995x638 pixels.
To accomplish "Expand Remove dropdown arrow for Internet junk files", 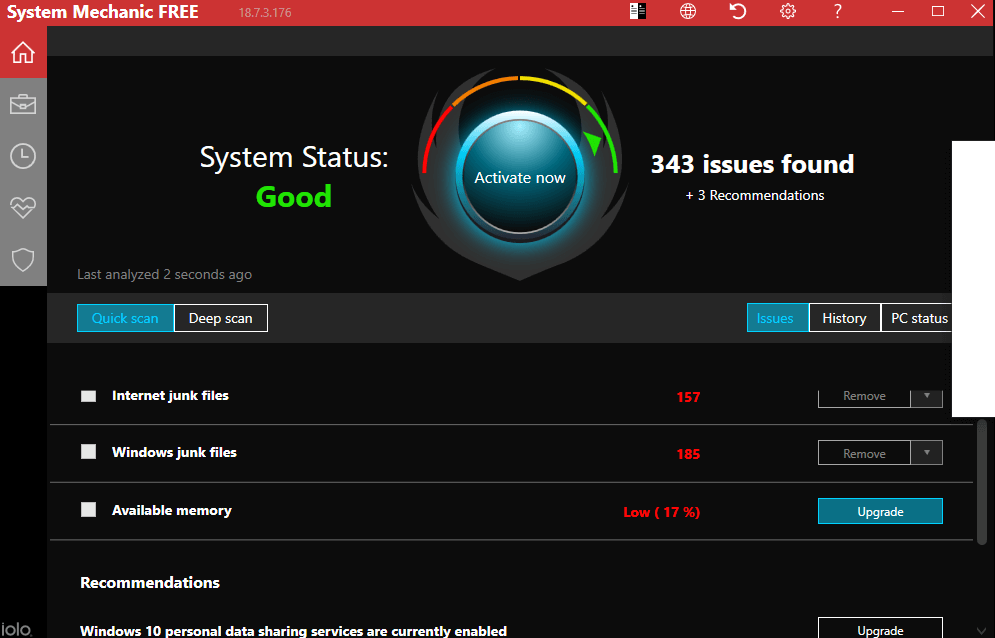I will (926, 396).
